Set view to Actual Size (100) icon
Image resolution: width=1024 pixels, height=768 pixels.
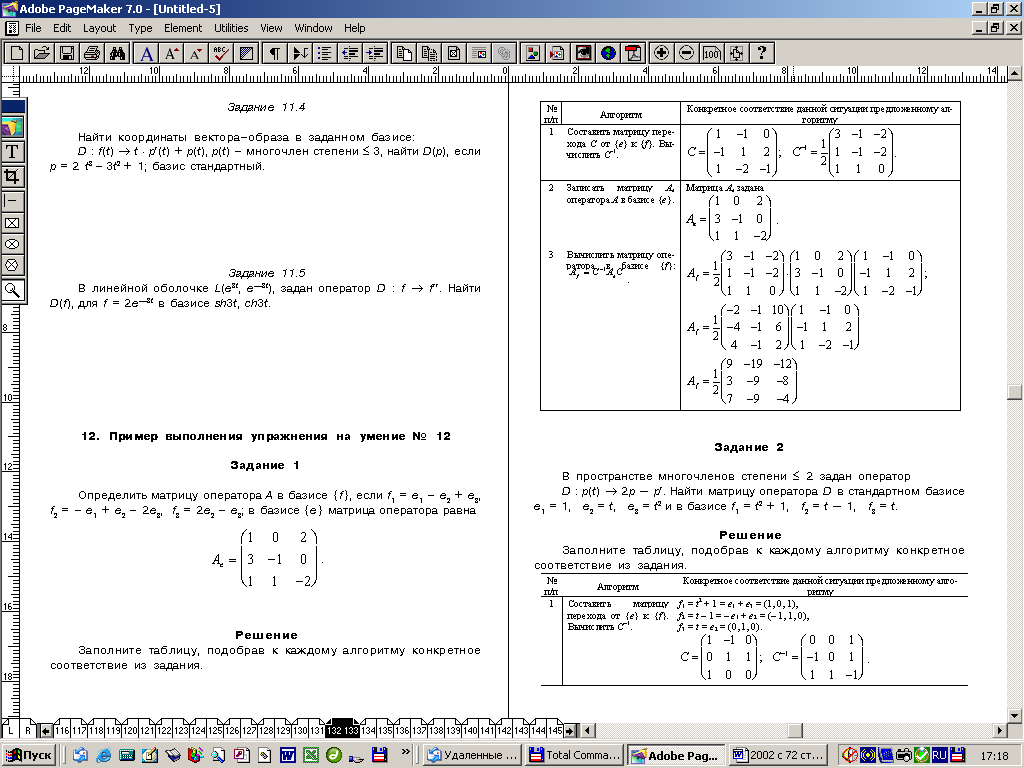tap(711, 53)
